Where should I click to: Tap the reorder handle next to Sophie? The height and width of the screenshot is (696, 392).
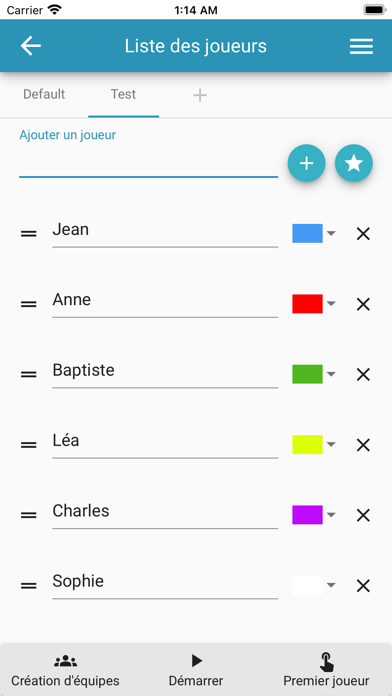pos(29,586)
